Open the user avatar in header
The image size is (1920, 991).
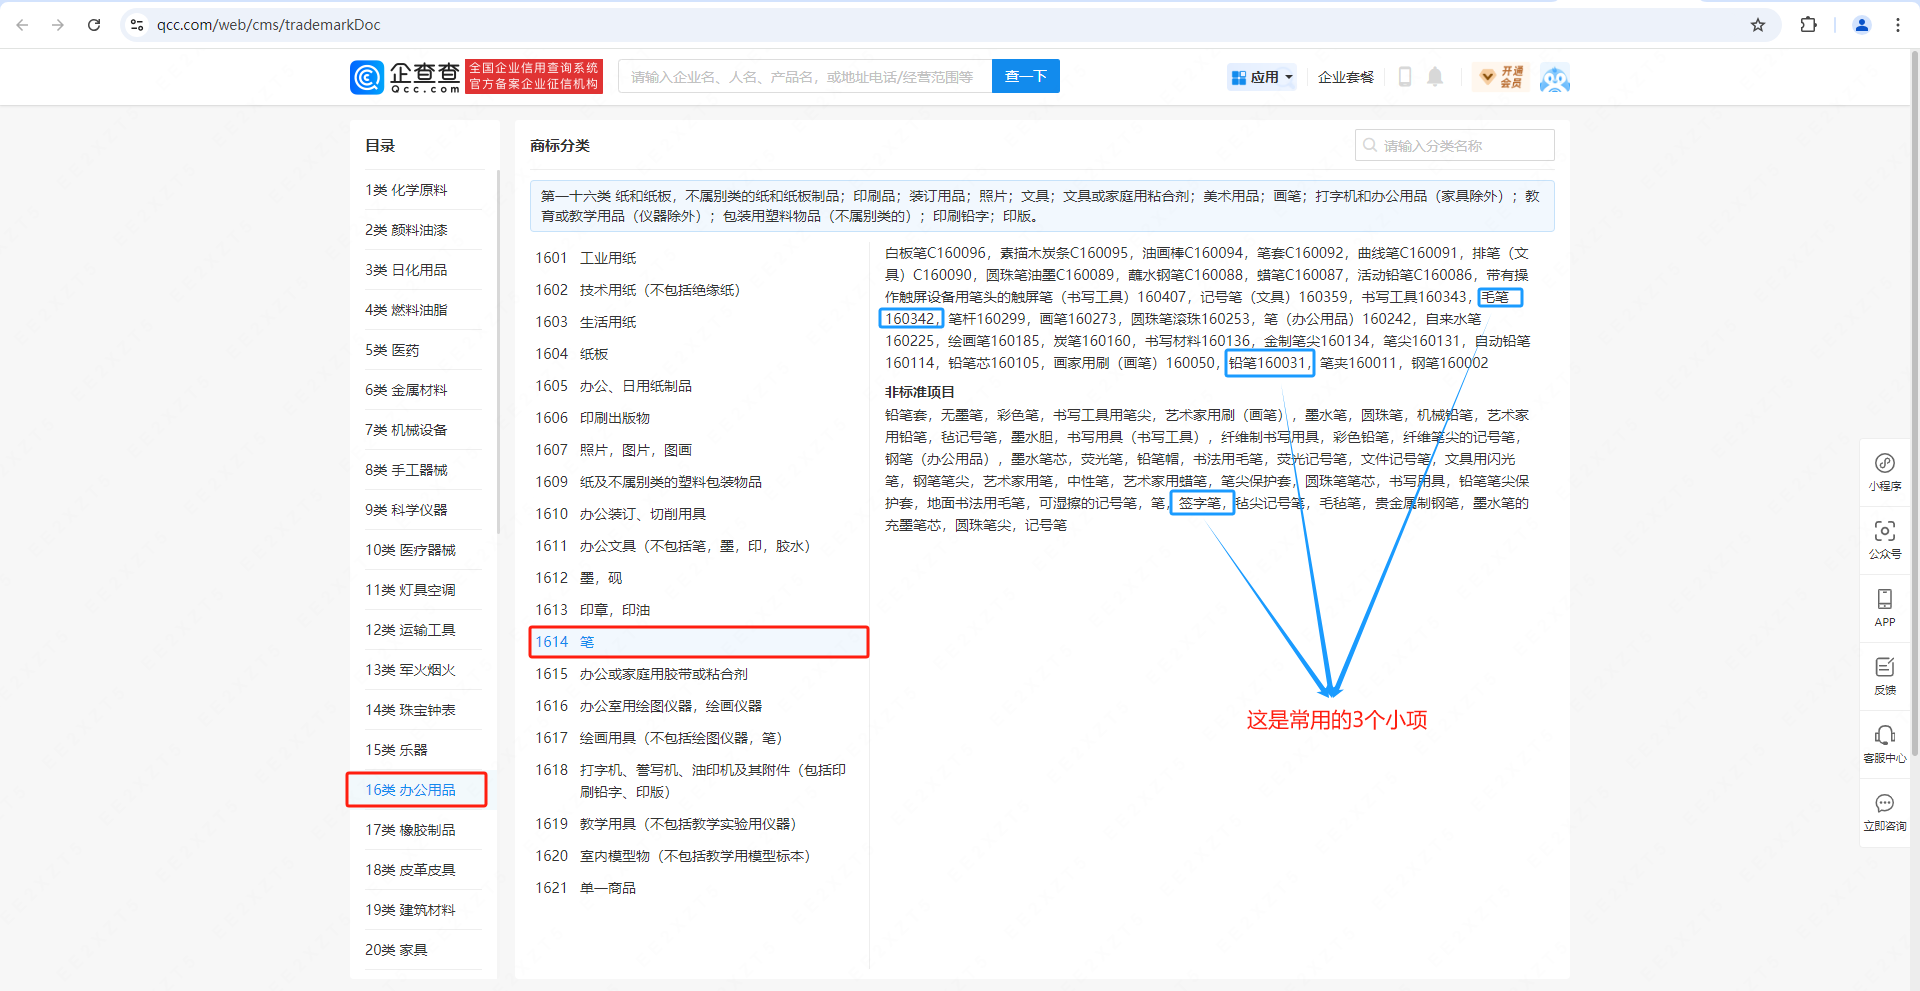pyautogui.click(x=1554, y=77)
